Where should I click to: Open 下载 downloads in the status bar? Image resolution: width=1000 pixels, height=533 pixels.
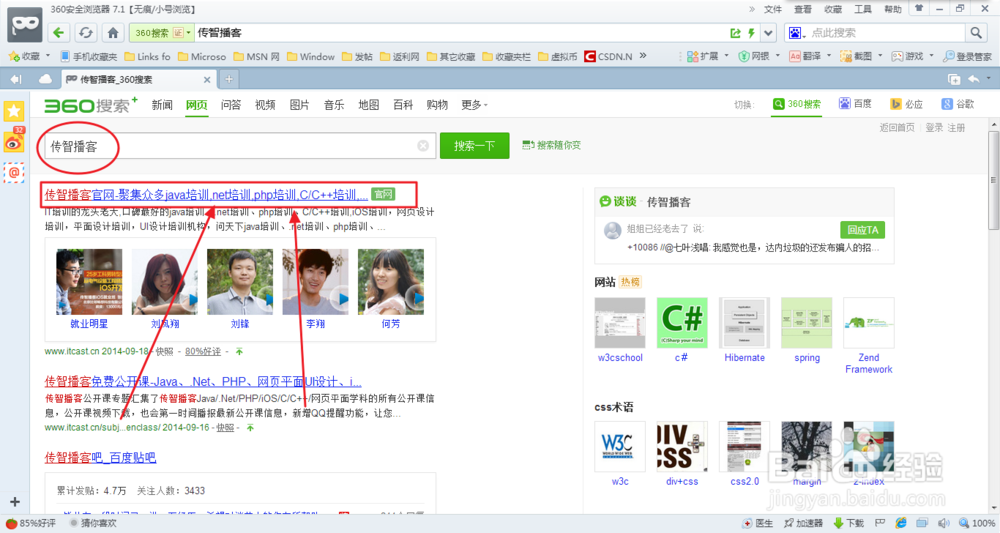[x=849, y=523]
